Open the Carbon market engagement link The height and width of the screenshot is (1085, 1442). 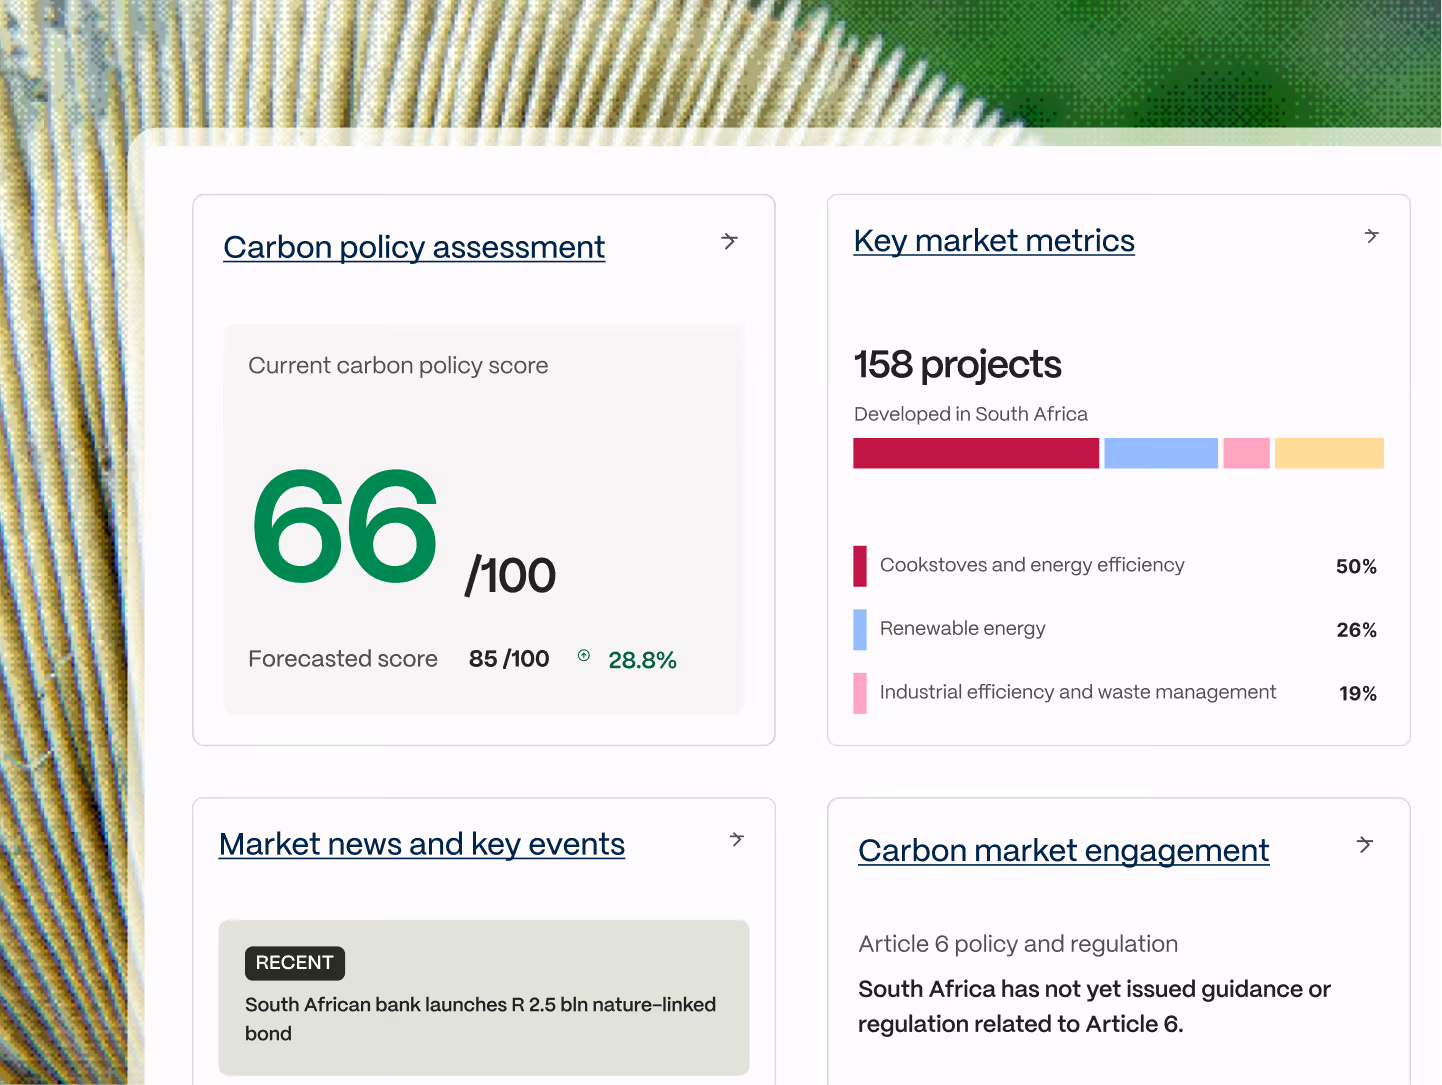pyautogui.click(x=1064, y=851)
